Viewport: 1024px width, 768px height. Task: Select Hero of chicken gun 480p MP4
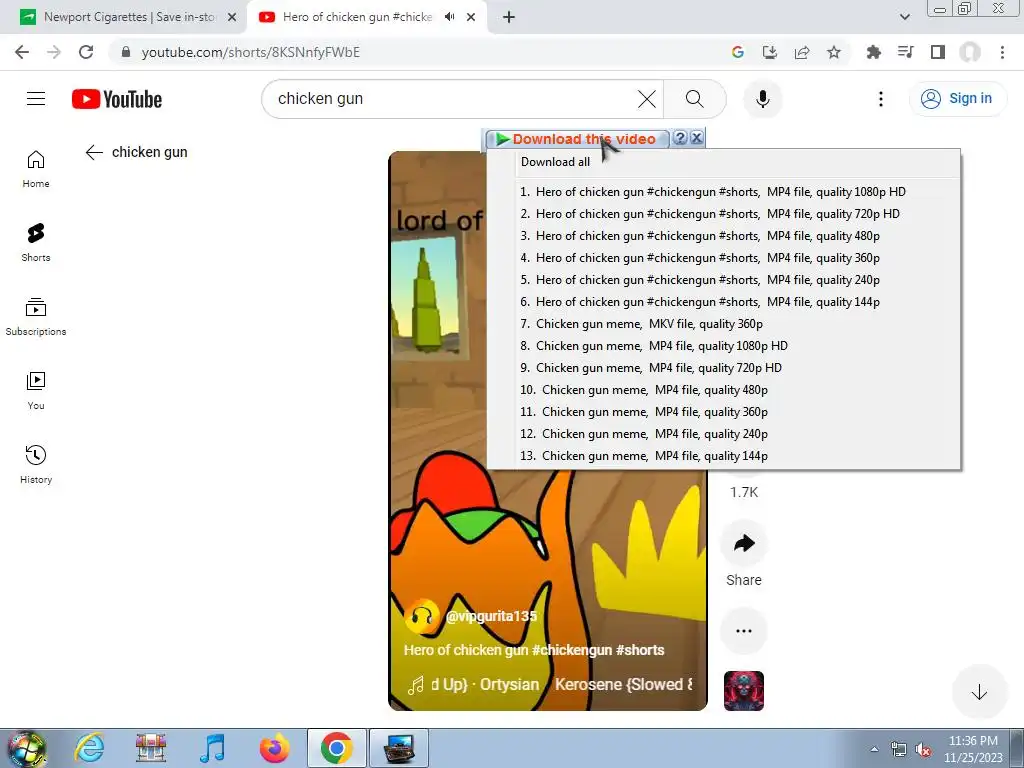724,236
